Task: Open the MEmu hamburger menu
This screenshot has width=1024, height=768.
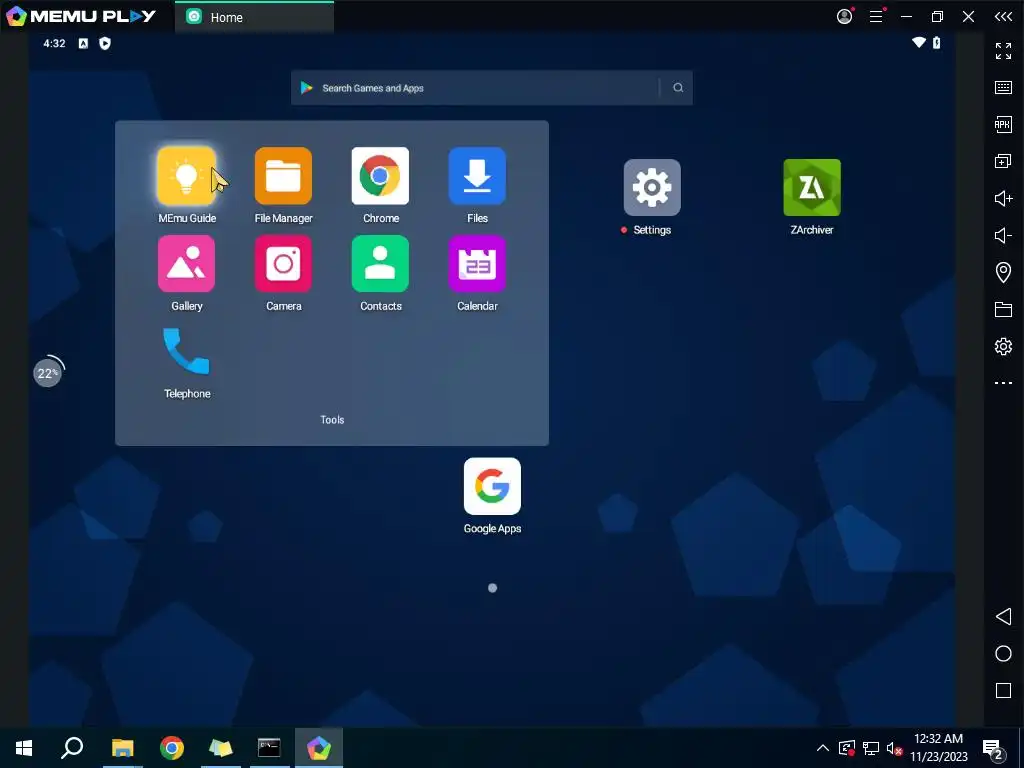Action: pyautogui.click(x=876, y=16)
